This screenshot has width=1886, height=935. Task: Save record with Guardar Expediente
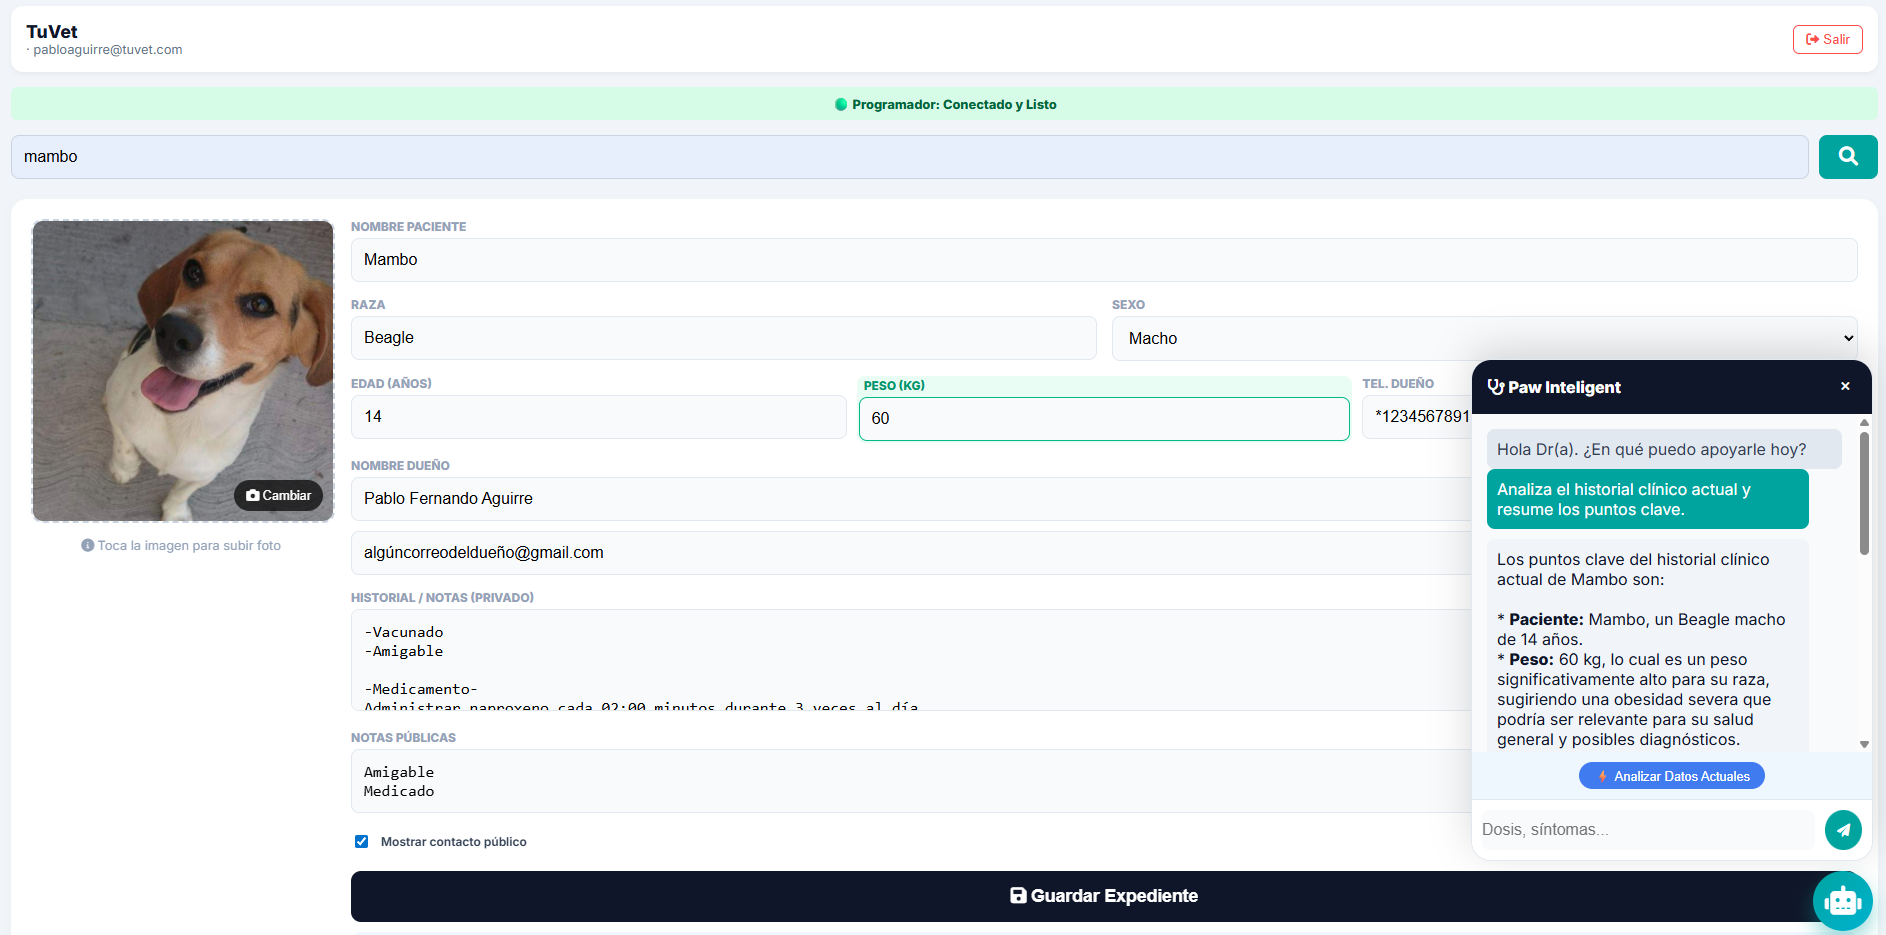(x=1103, y=896)
